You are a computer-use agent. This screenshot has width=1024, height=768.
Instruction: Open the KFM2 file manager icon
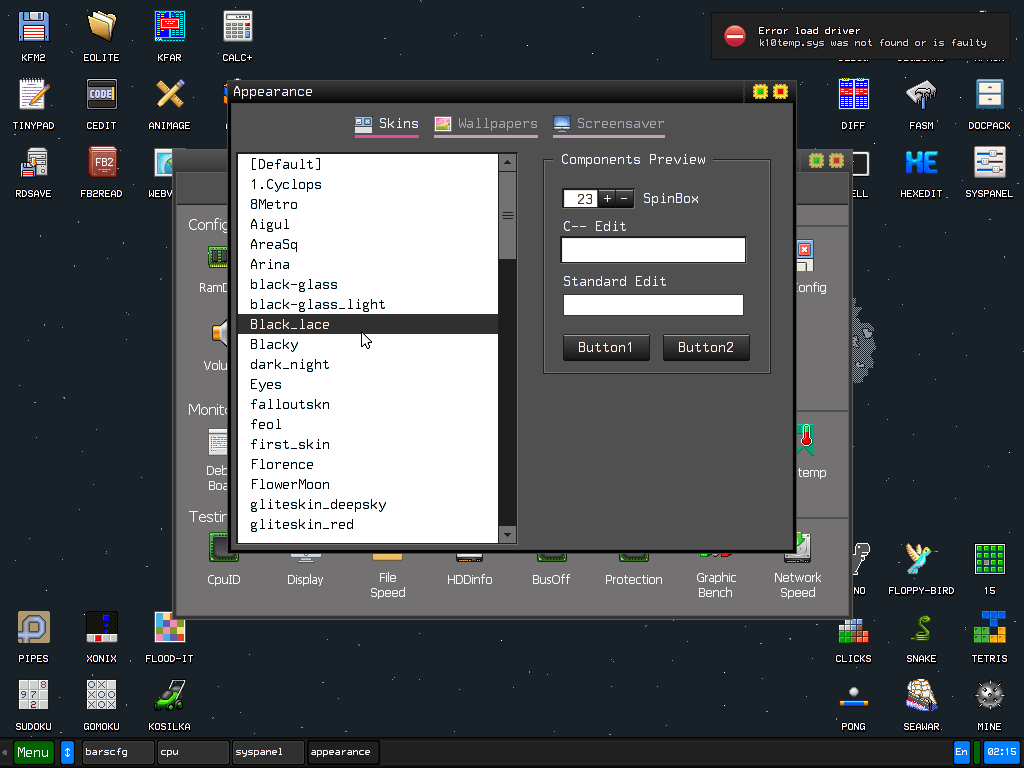33,31
